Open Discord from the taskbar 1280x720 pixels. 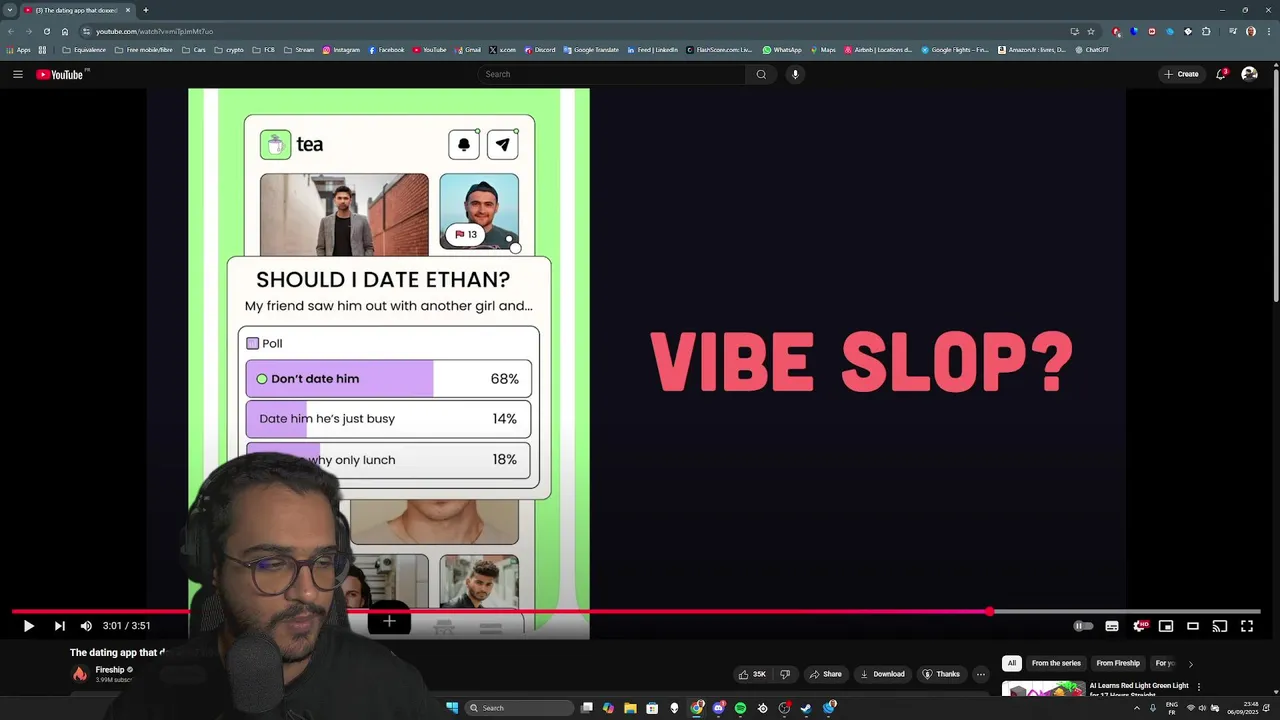tap(718, 708)
